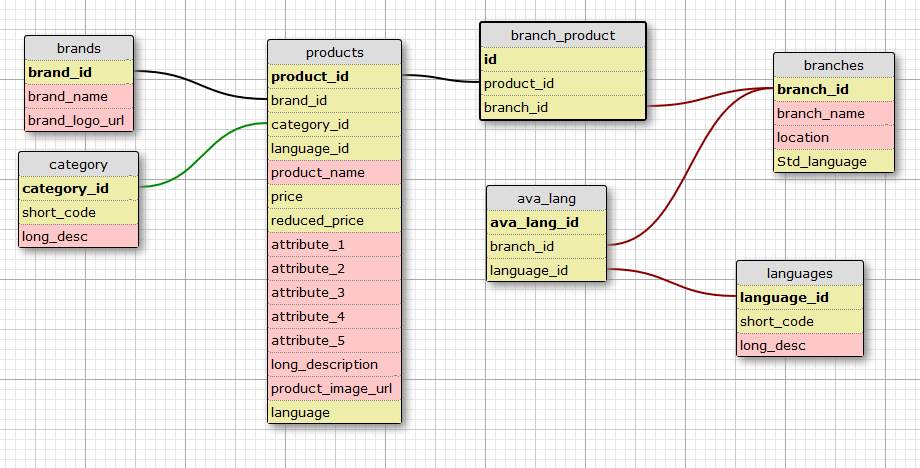The image size is (920, 468).
Task: Click branch_id in the ava_lang table
Action: (x=546, y=246)
